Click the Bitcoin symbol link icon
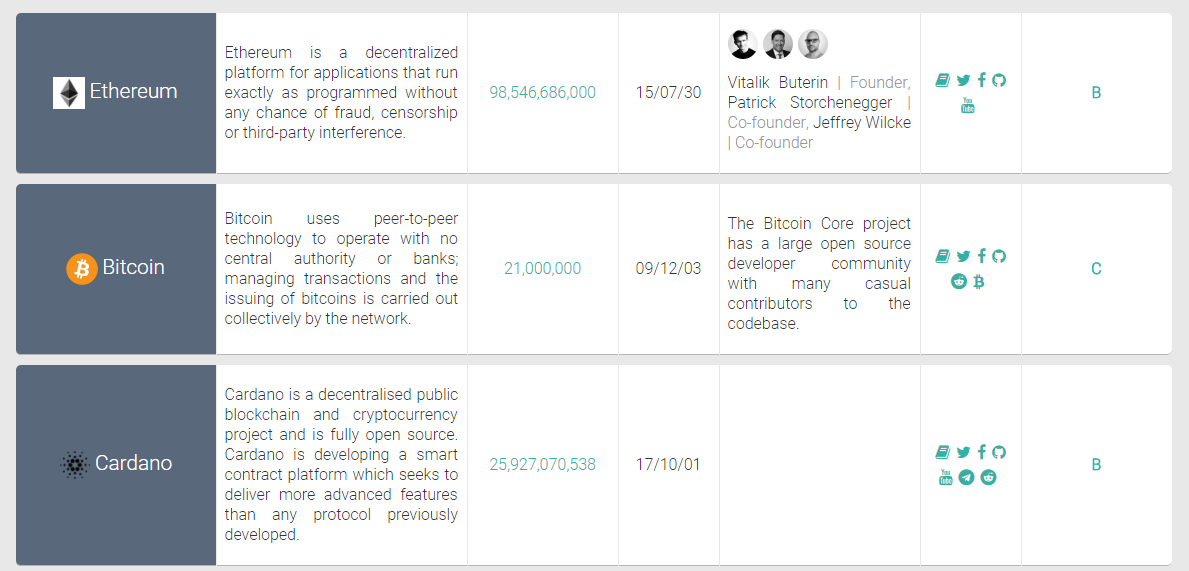Screen dimensions: 1189x571 click(x=979, y=282)
